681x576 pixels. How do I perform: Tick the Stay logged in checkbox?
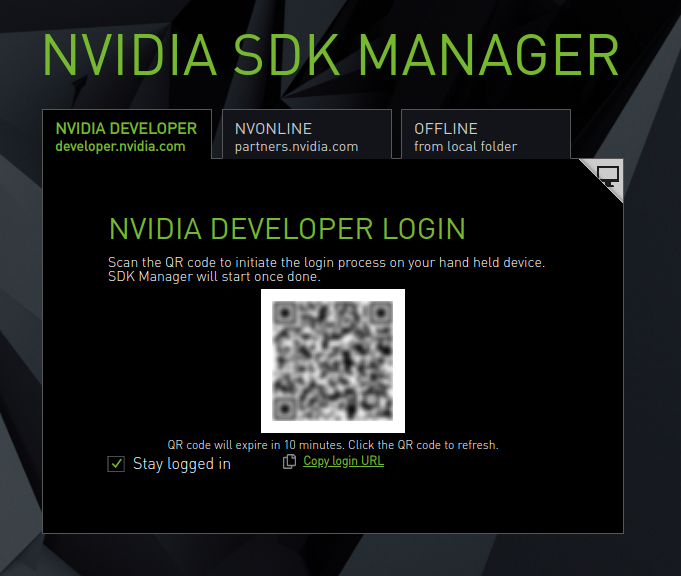pos(117,464)
